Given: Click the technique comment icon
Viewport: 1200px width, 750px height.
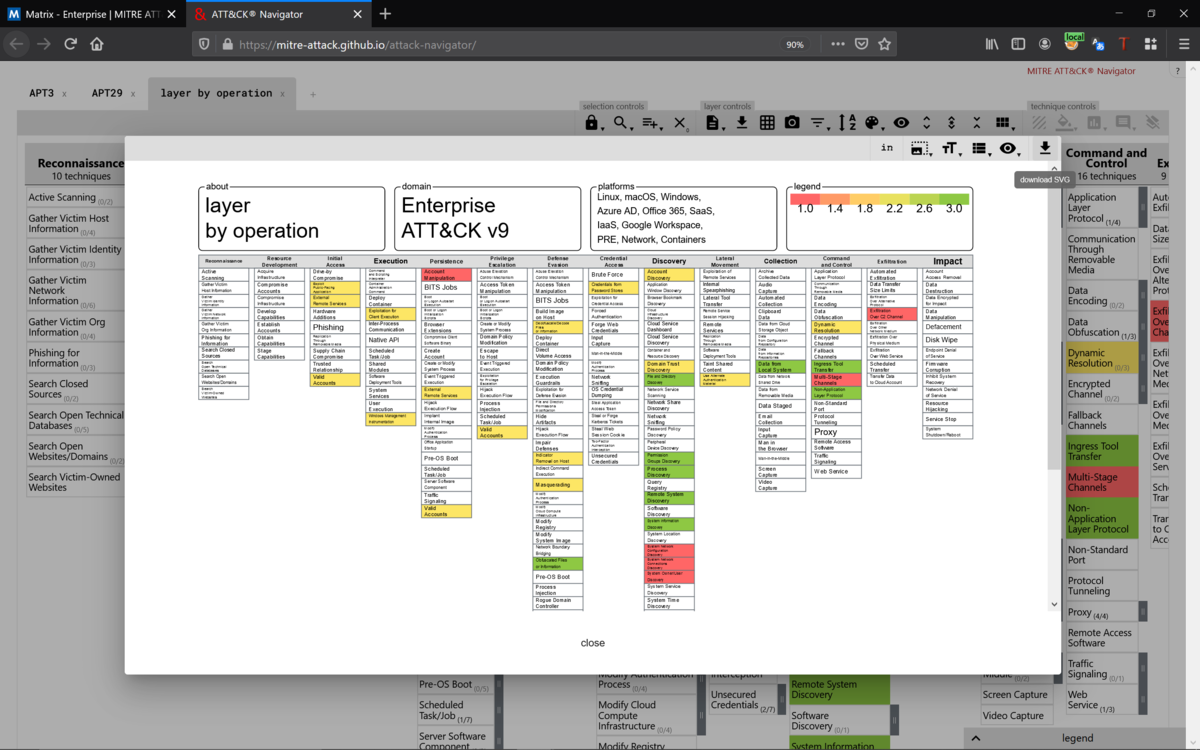Looking at the screenshot, I should (1123, 123).
